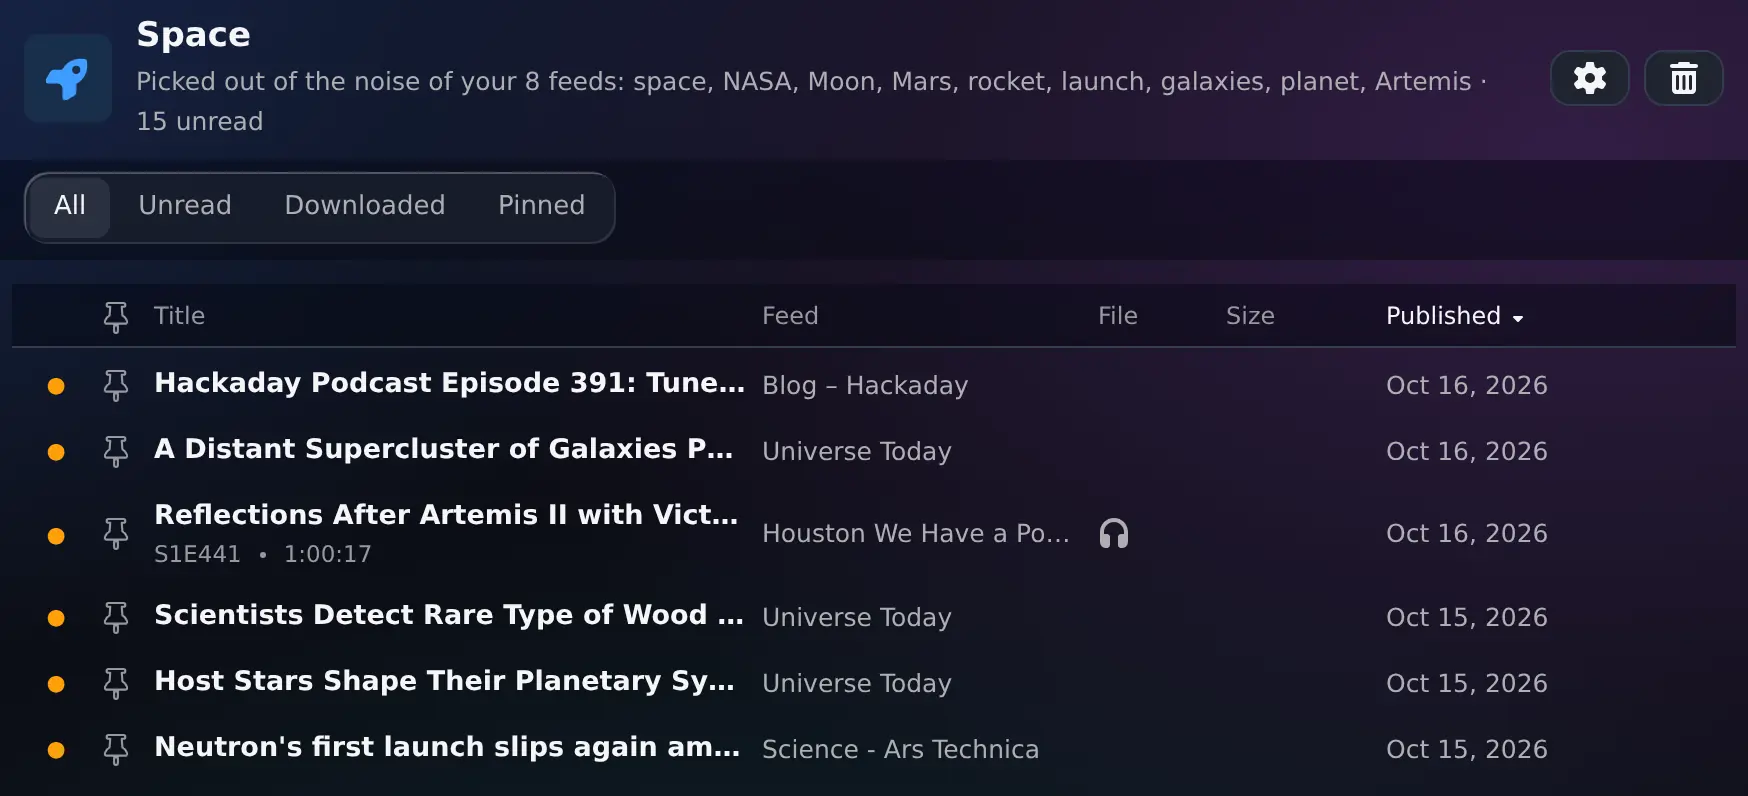Pin the Hackaday Podcast Episode 391 row
This screenshot has width=1748, height=796.
[116, 385]
